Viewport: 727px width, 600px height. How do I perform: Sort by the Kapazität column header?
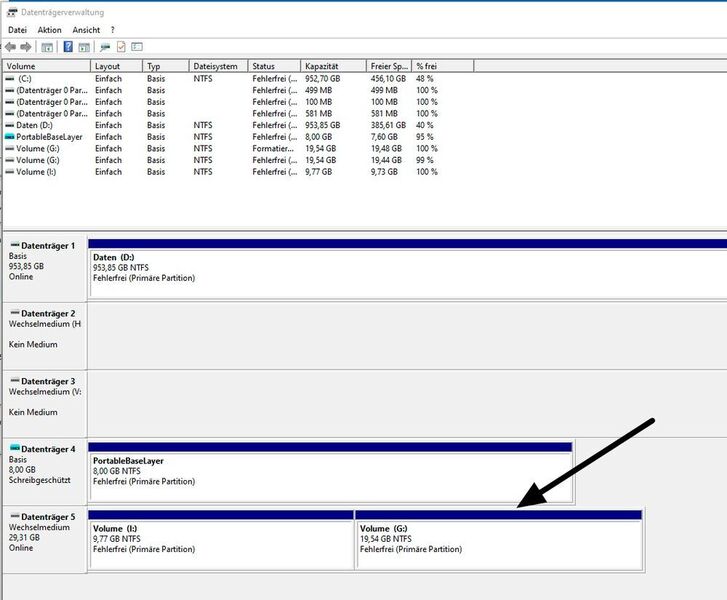coord(333,66)
